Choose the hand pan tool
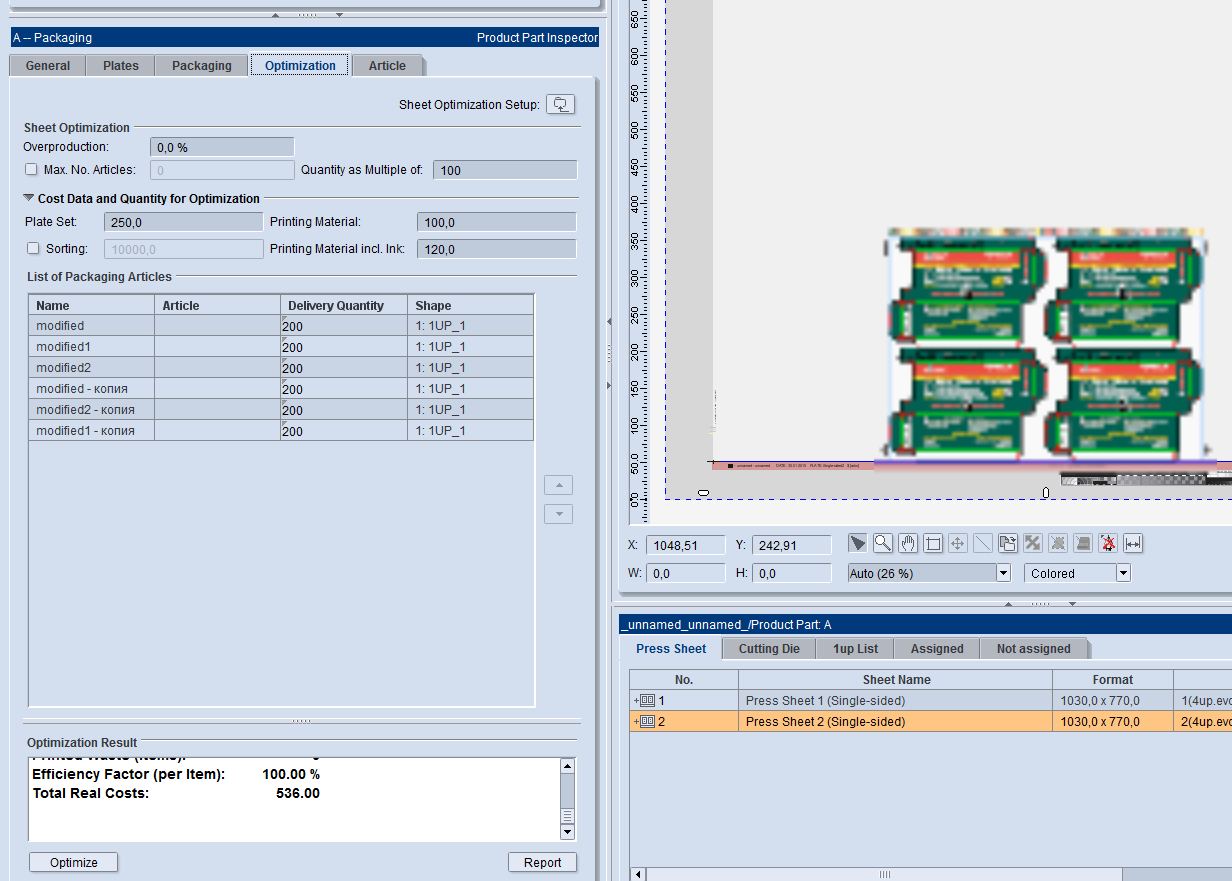The image size is (1232, 881). 908,543
